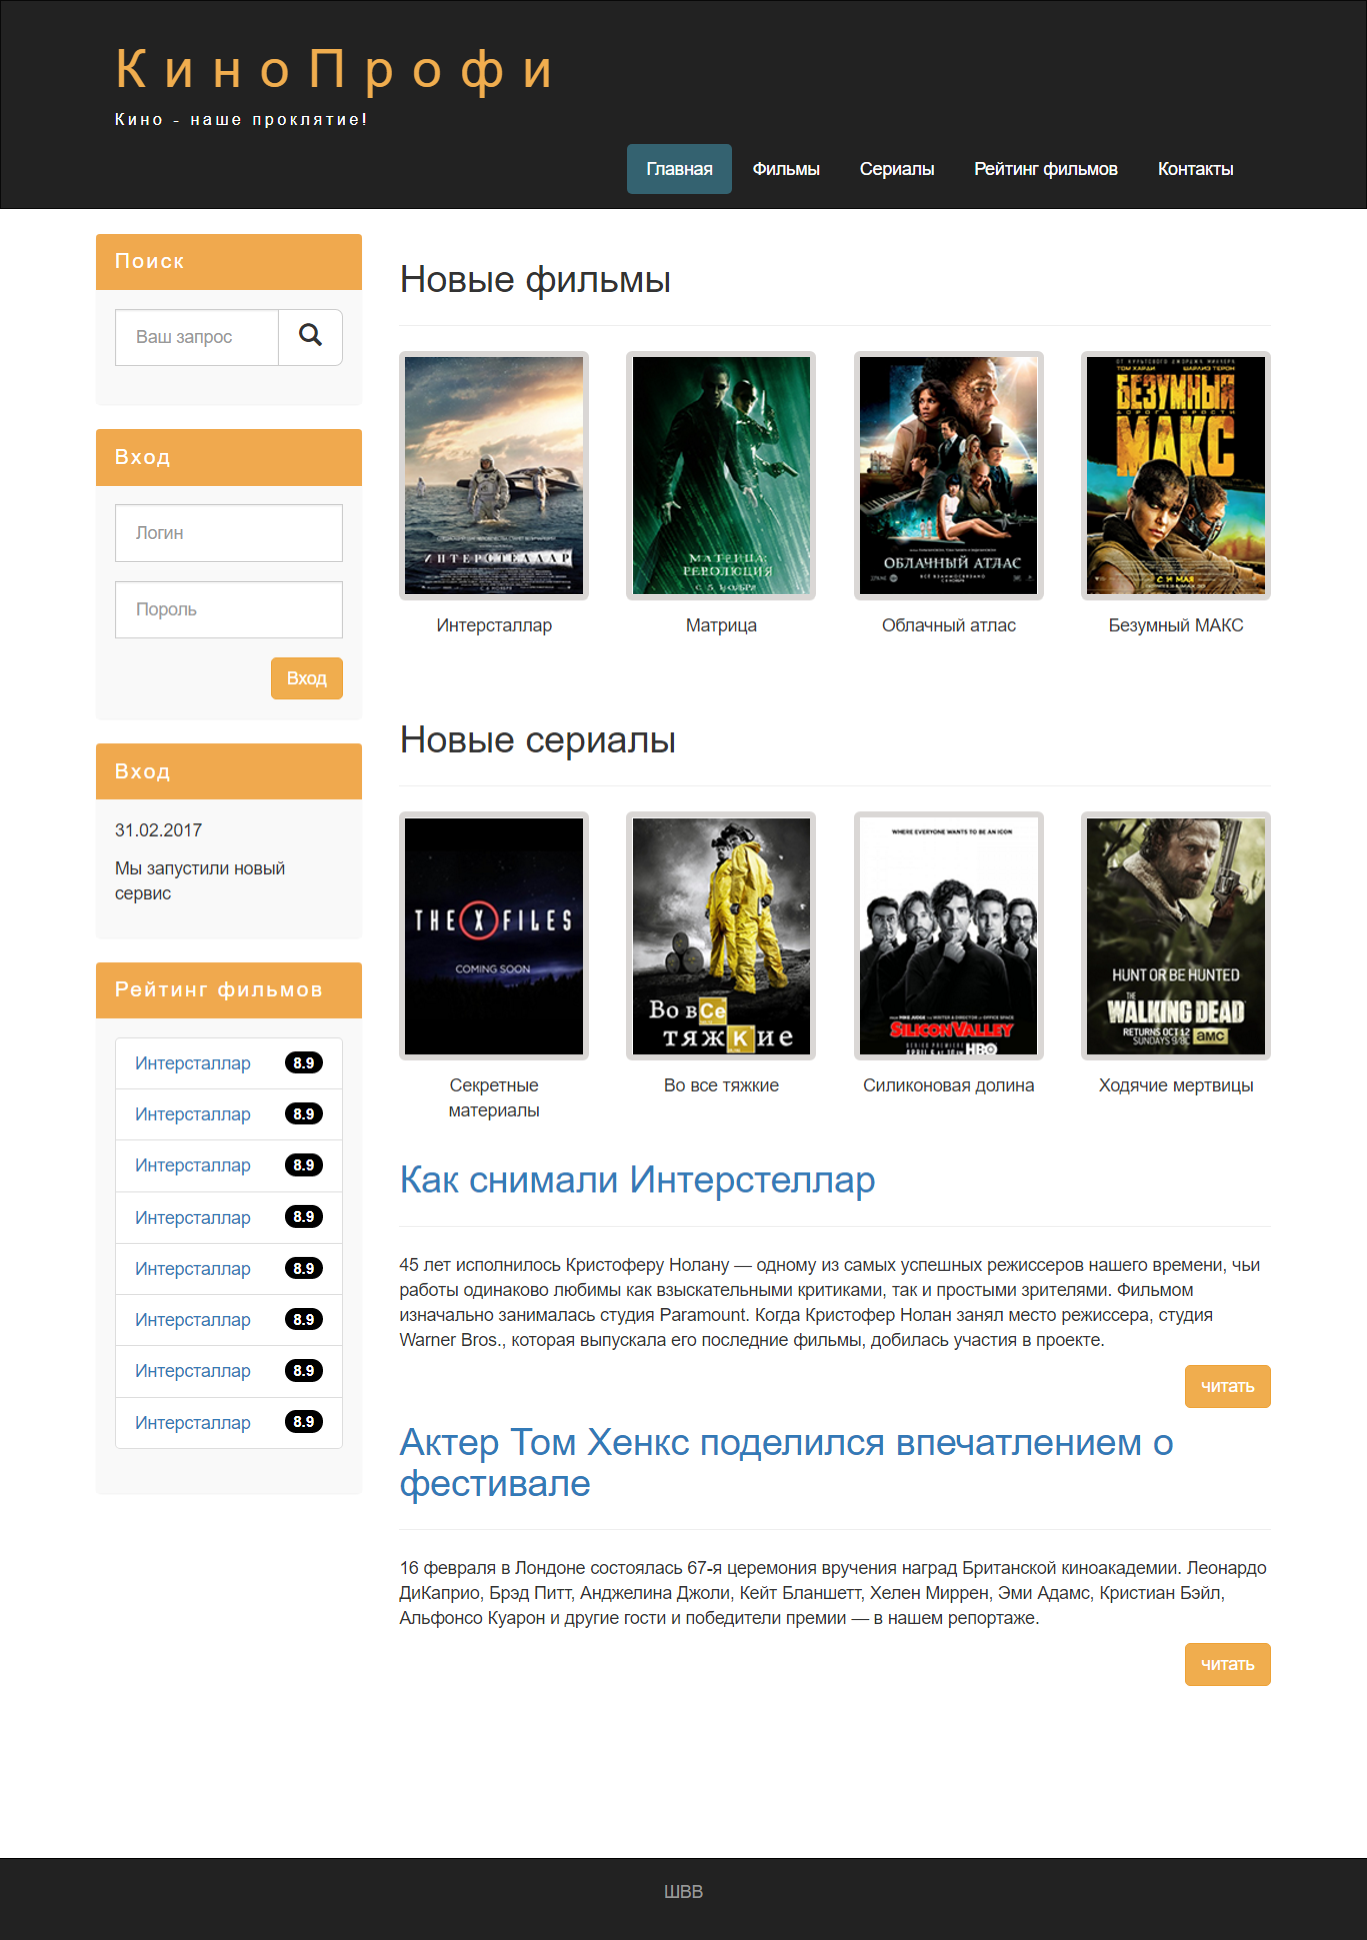Open the Сериалы menu item

coord(897,169)
